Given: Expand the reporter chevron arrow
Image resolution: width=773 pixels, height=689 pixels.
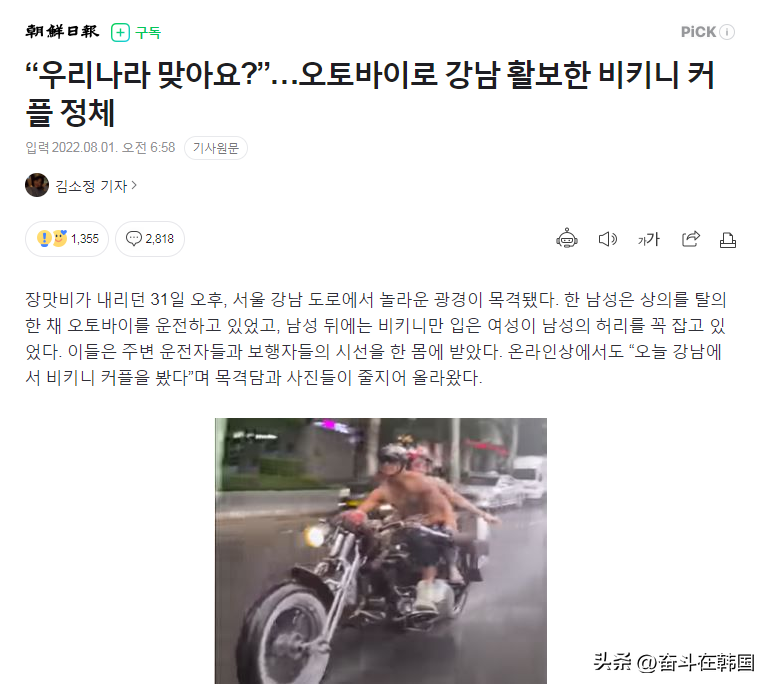Looking at the screenshot, I should [134, 186].
